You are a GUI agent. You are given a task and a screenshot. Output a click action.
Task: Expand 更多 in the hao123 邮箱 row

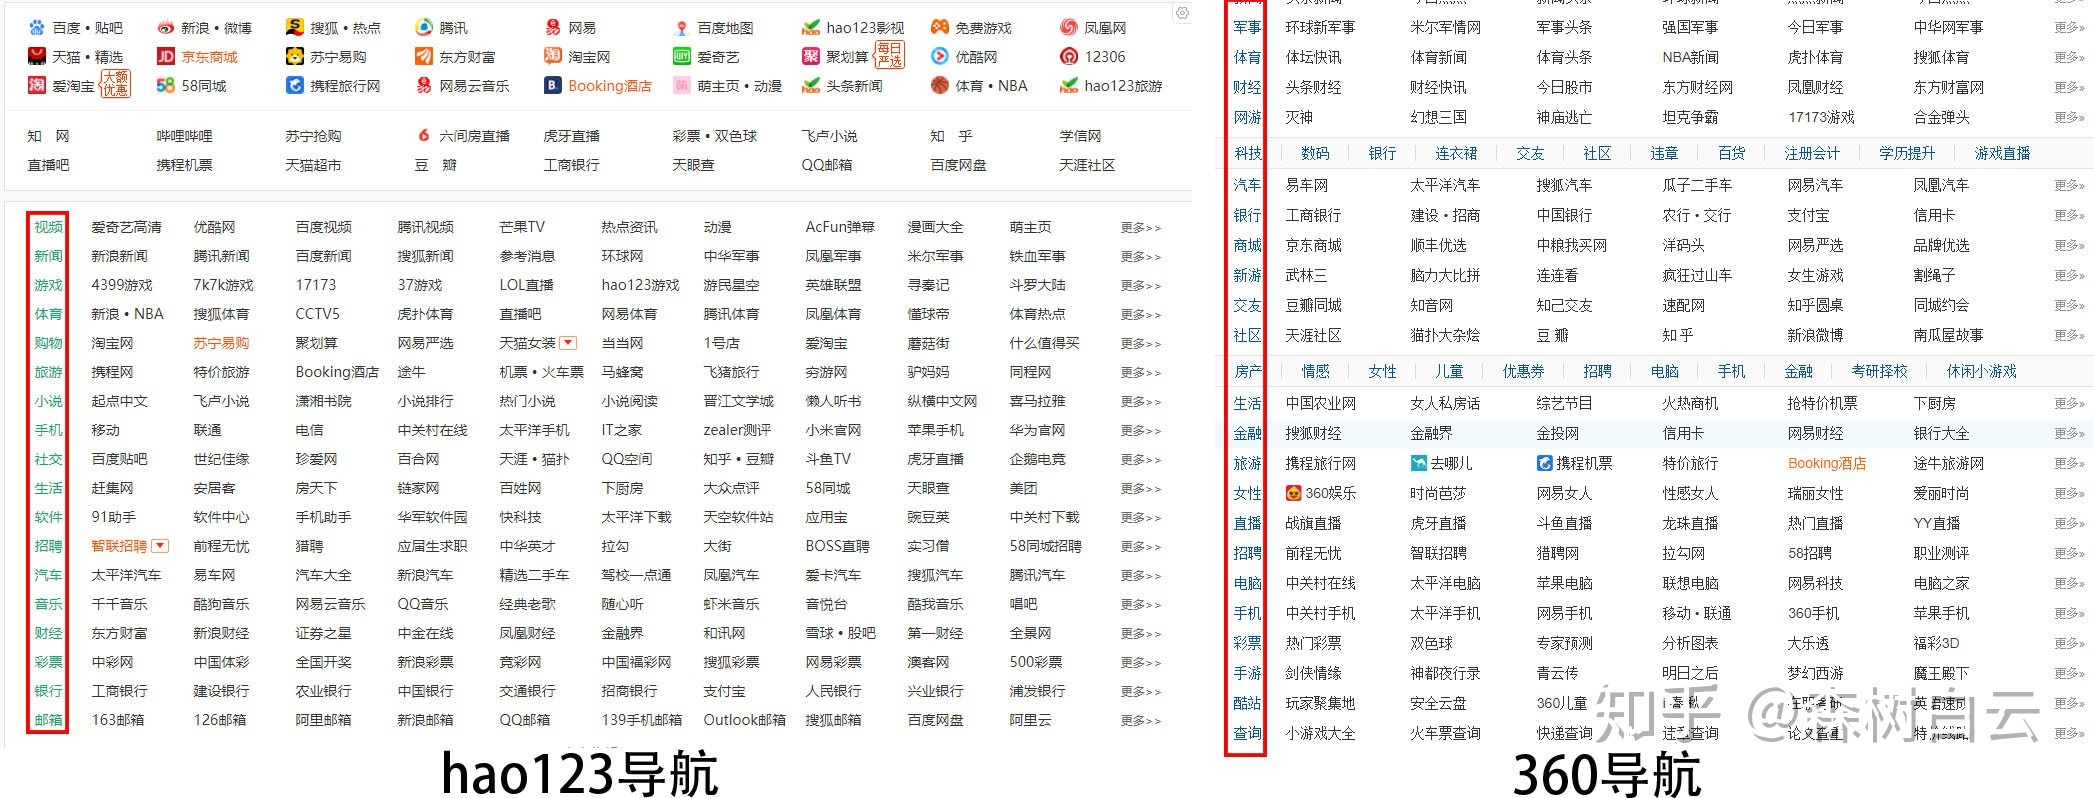point(1140,720)
